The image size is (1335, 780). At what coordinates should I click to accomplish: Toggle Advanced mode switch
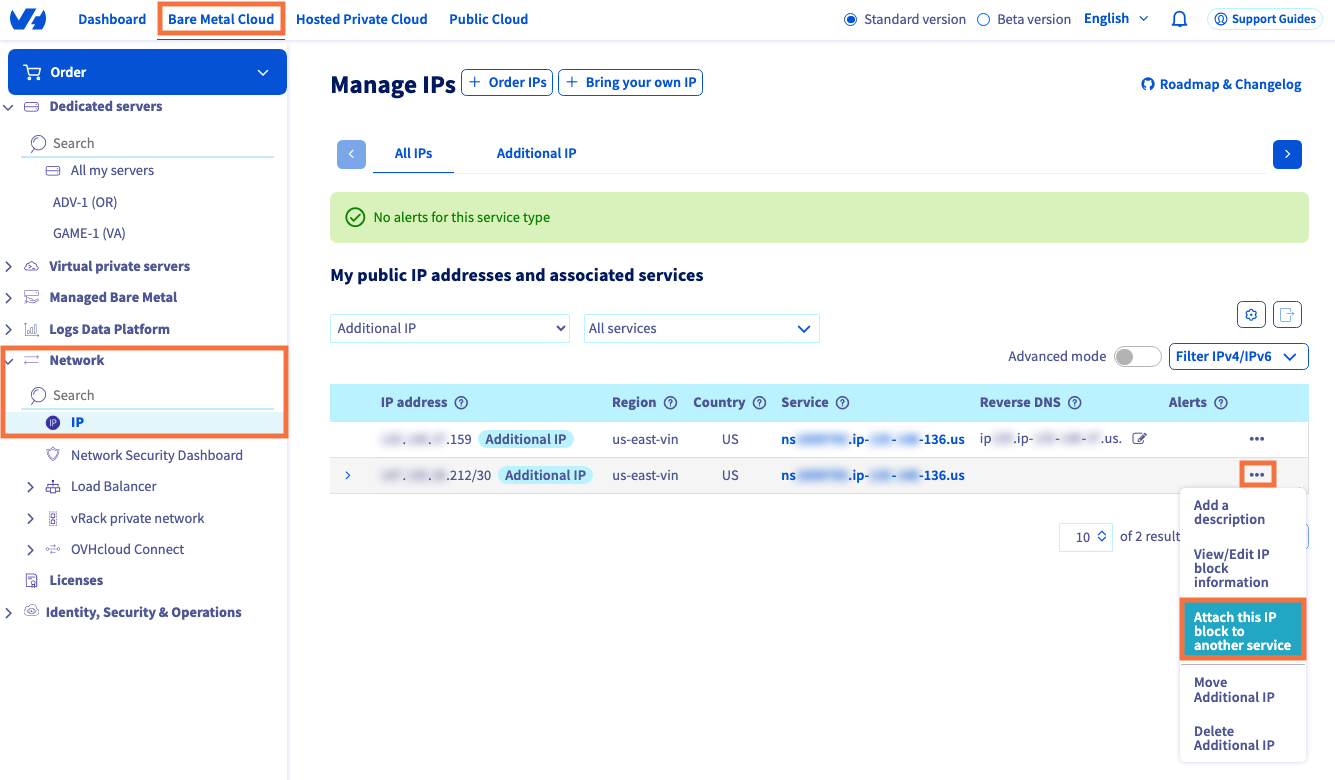pos(1137,357)
